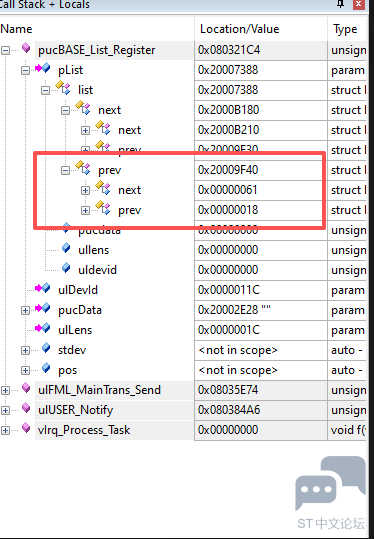Click the pos auto variable icon
Screen dimensions: 374x539
(46, 368)
